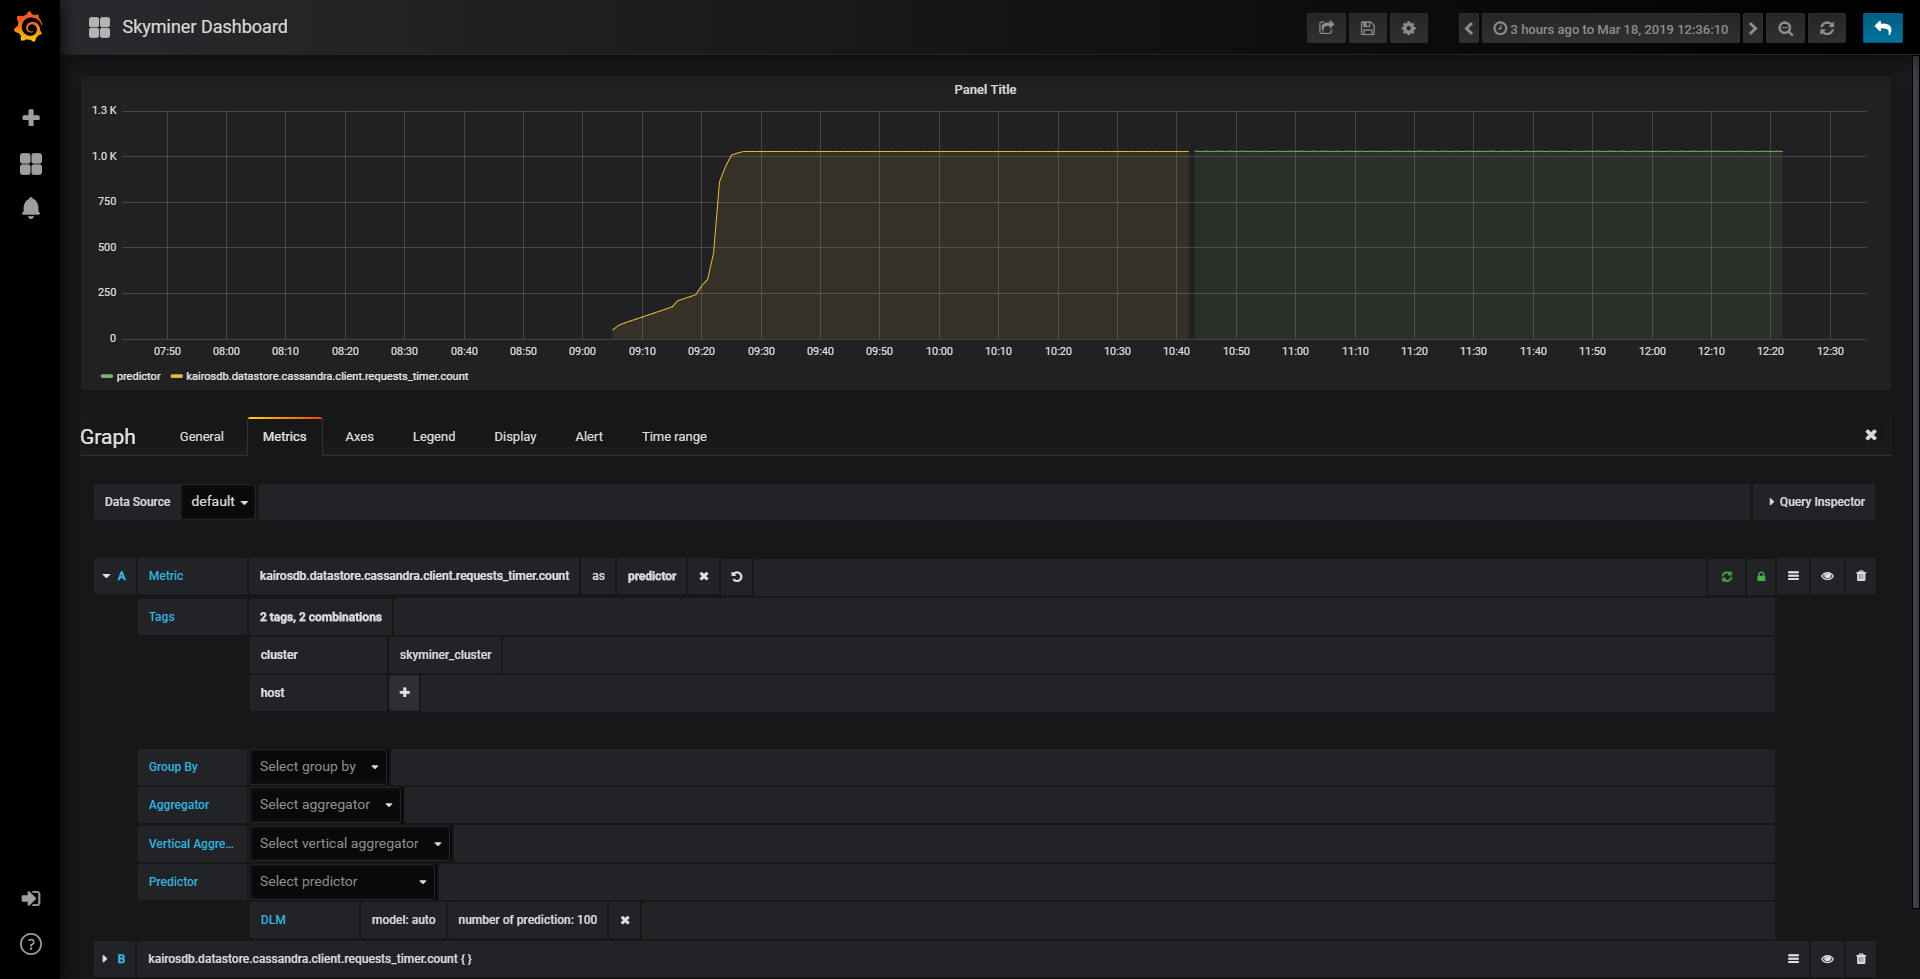Image resolution: width=1920 pixels, height=979 pixels.
Task: Open the query B options menu icon
Action: click(1793, 959)
